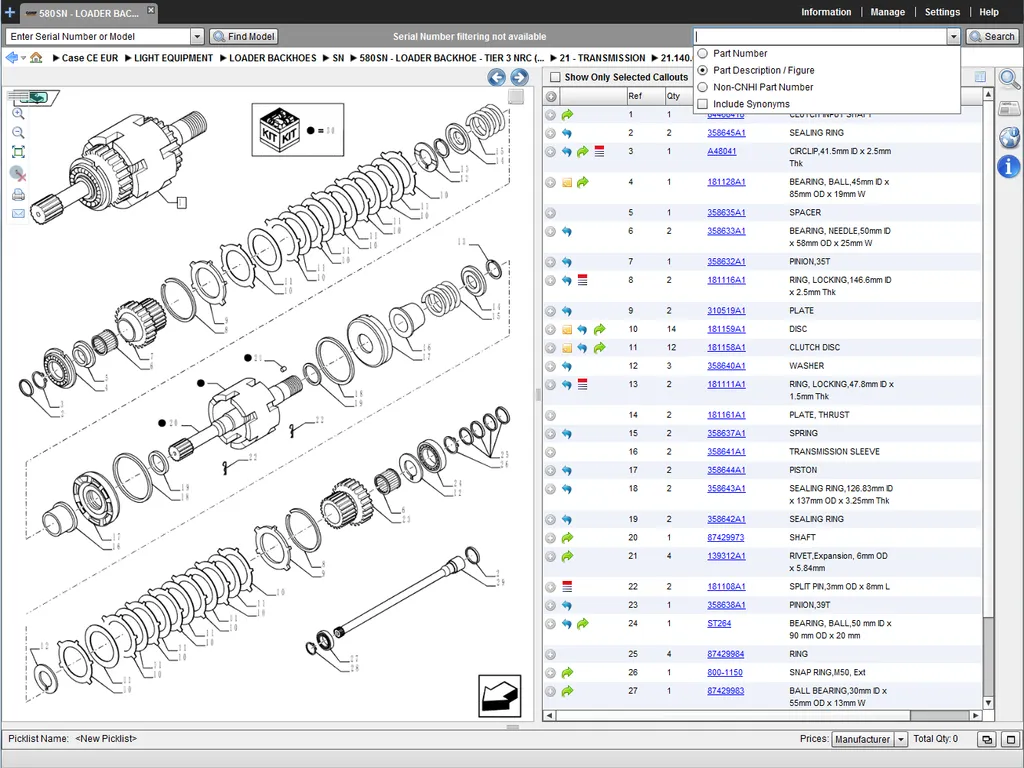Select the Part Number radio option
Screen dimensions: 1024x768
[703, 54]
